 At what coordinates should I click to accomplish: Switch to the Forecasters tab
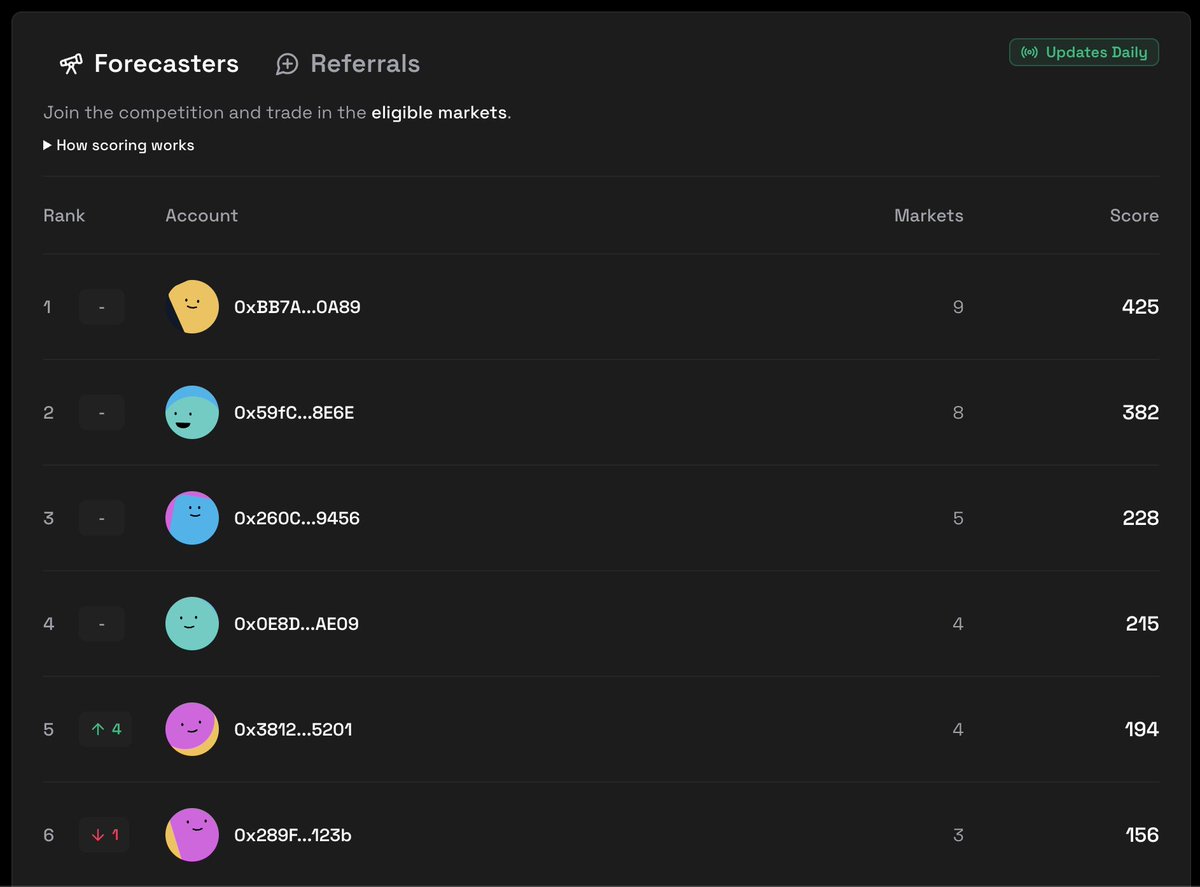(149, 64)
